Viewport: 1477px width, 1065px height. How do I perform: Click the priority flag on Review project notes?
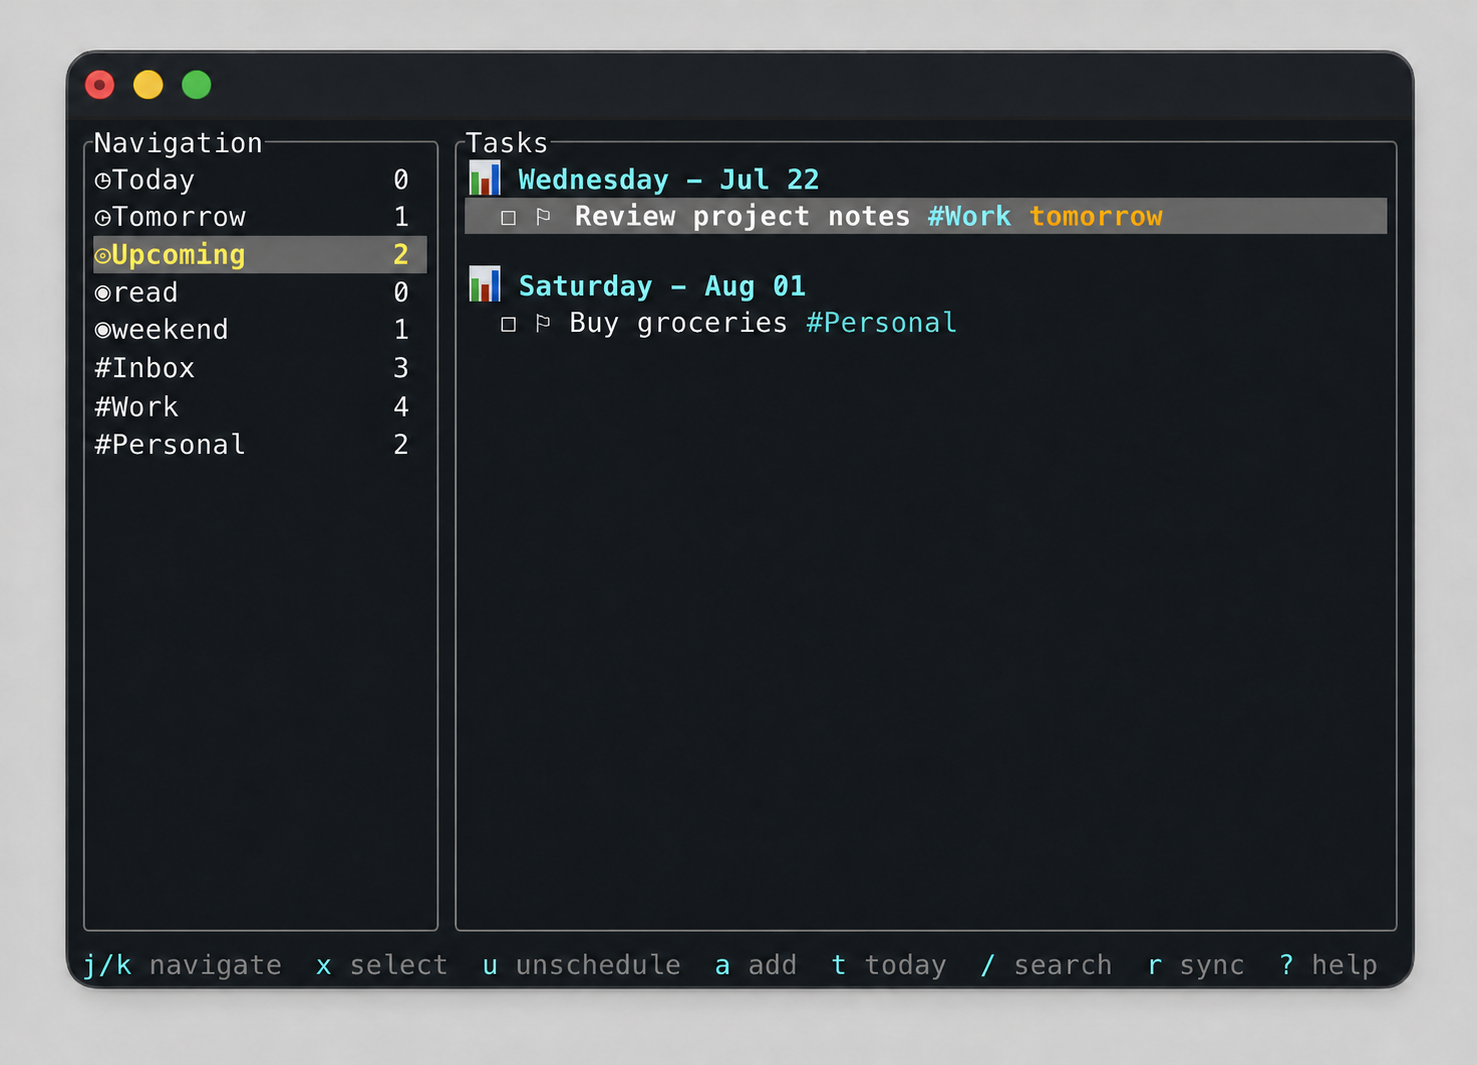(x=543, y=216)
